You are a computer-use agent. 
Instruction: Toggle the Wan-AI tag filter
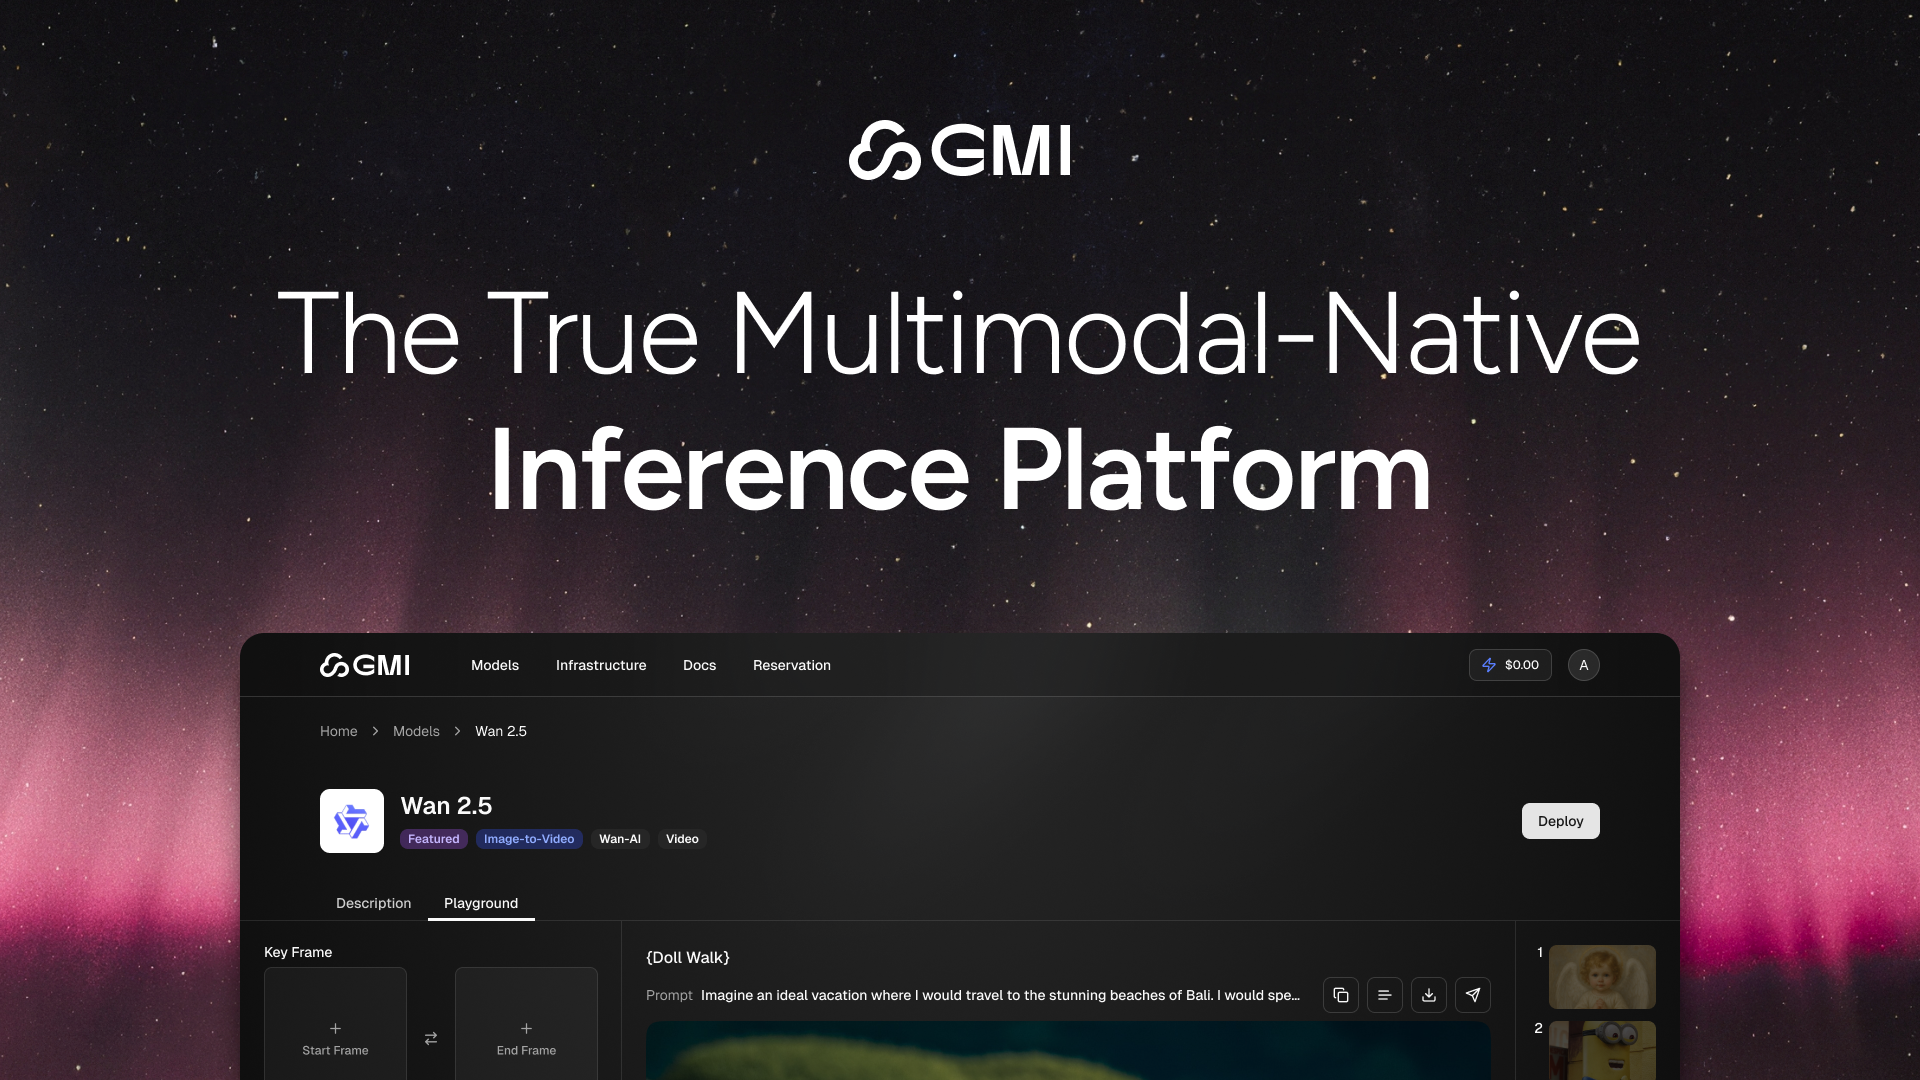(620, 839)
